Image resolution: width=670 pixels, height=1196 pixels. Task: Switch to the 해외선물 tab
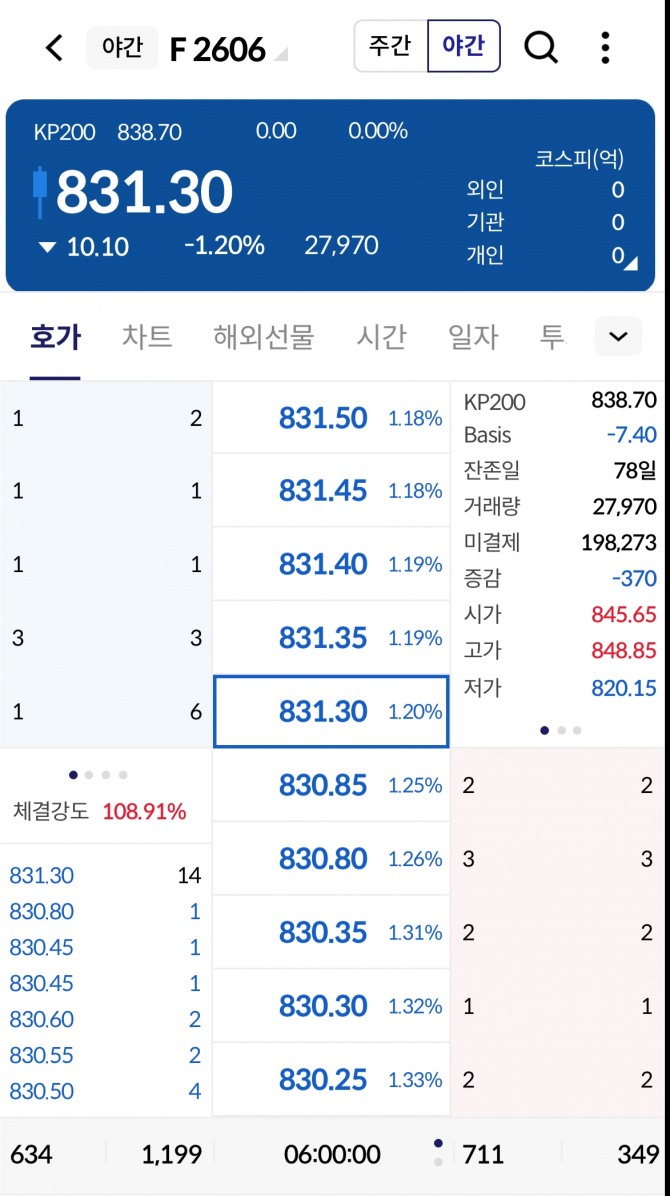click(x=263, y=337)
